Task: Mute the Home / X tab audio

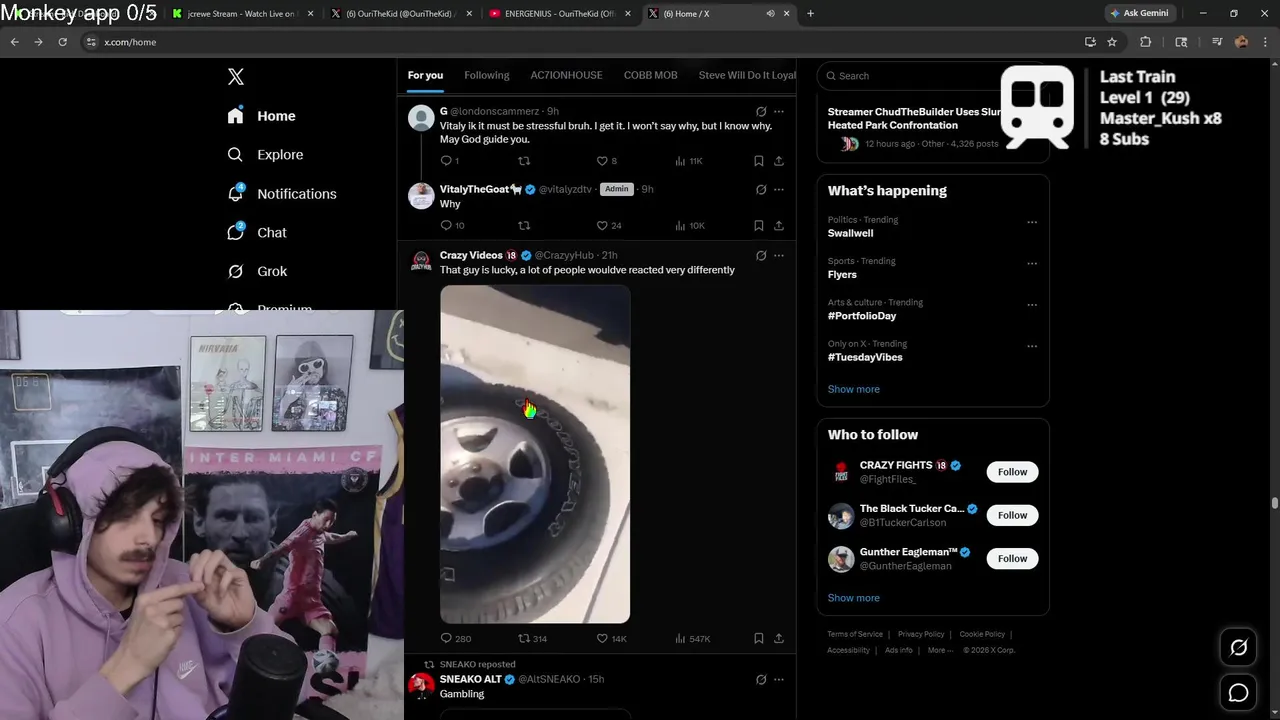Action: (770, 14)
